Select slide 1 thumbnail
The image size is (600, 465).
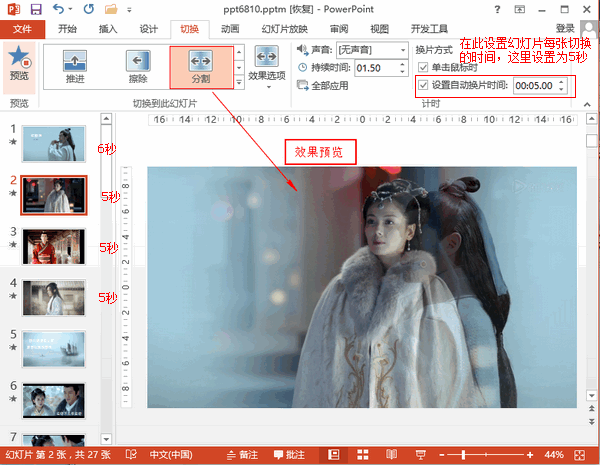[54, 144]
